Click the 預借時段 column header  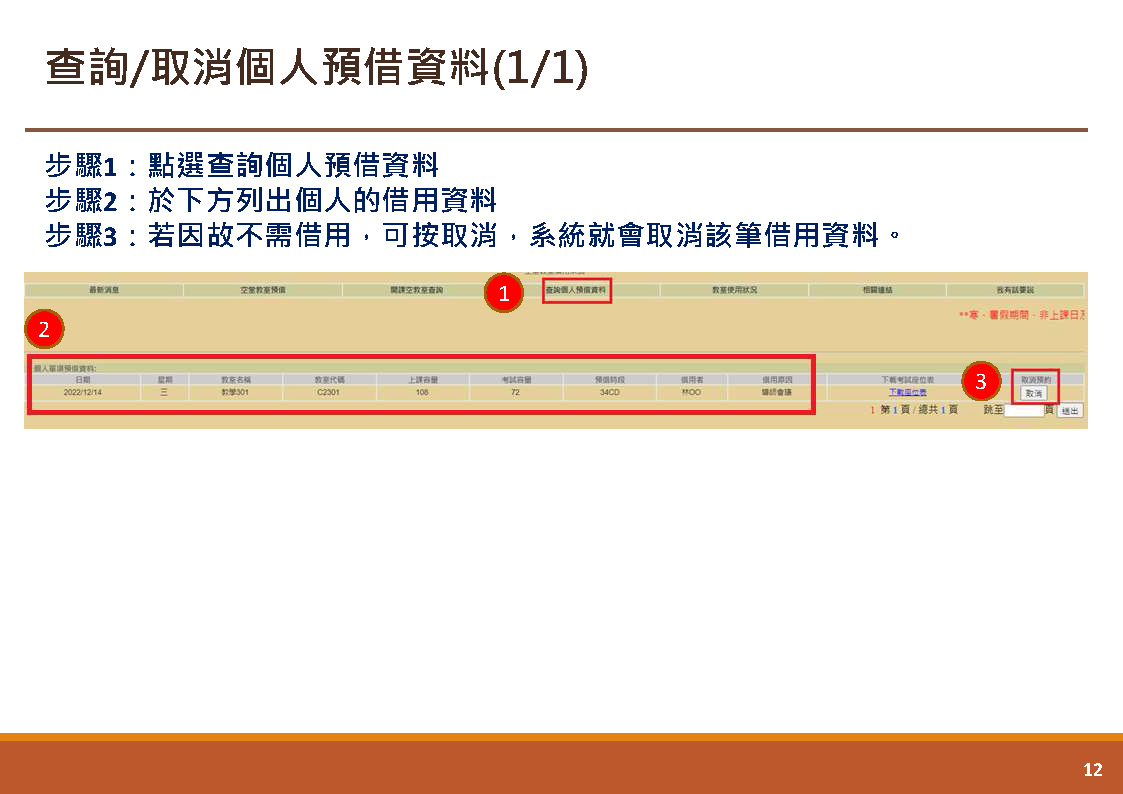609,379
